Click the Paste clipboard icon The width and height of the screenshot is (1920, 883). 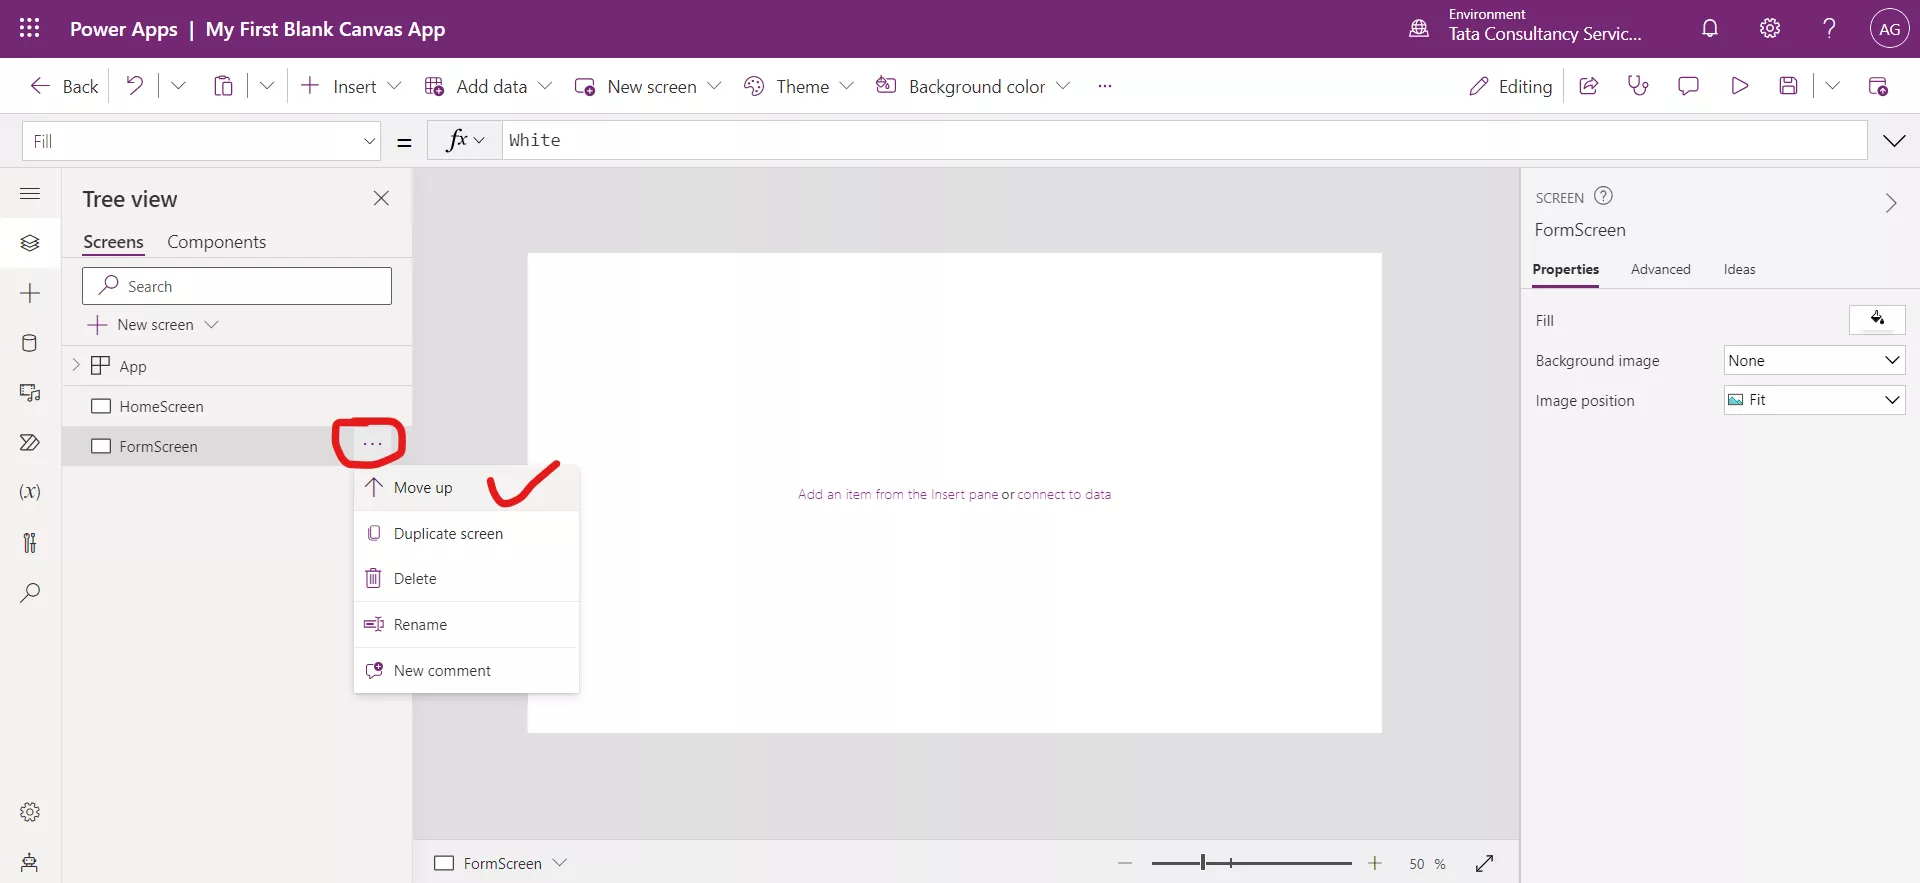point(223,86)
